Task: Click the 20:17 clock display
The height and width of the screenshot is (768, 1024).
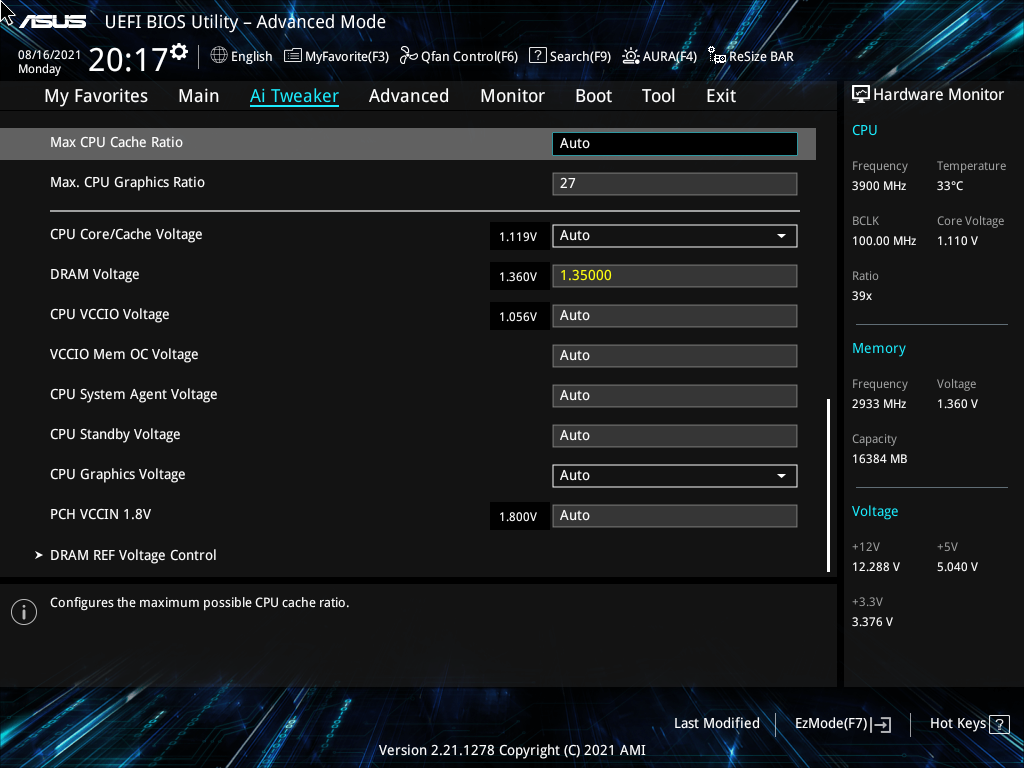Action: 127,60
